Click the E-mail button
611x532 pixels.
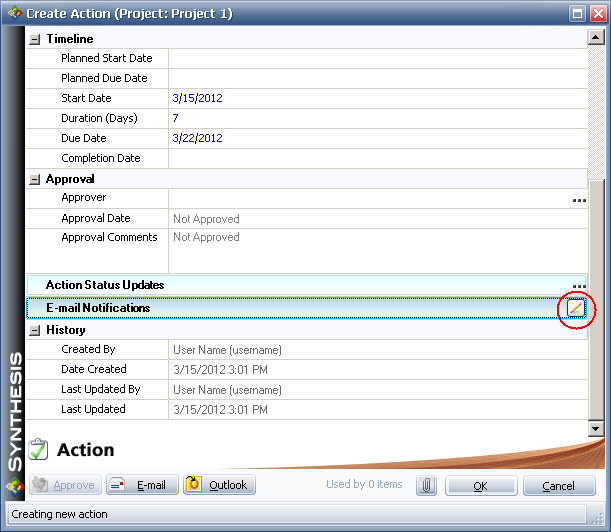click(142, 485)
